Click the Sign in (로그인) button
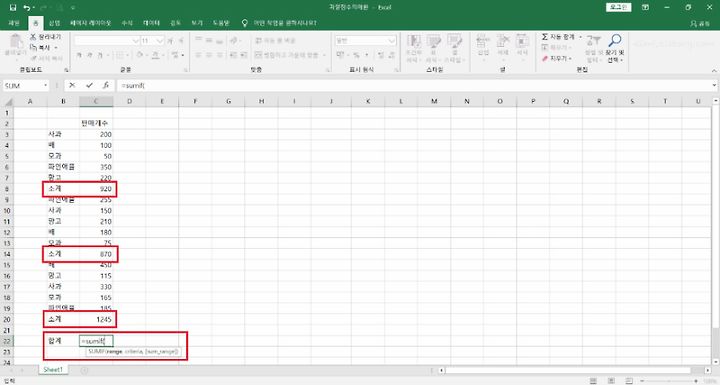 619,7
